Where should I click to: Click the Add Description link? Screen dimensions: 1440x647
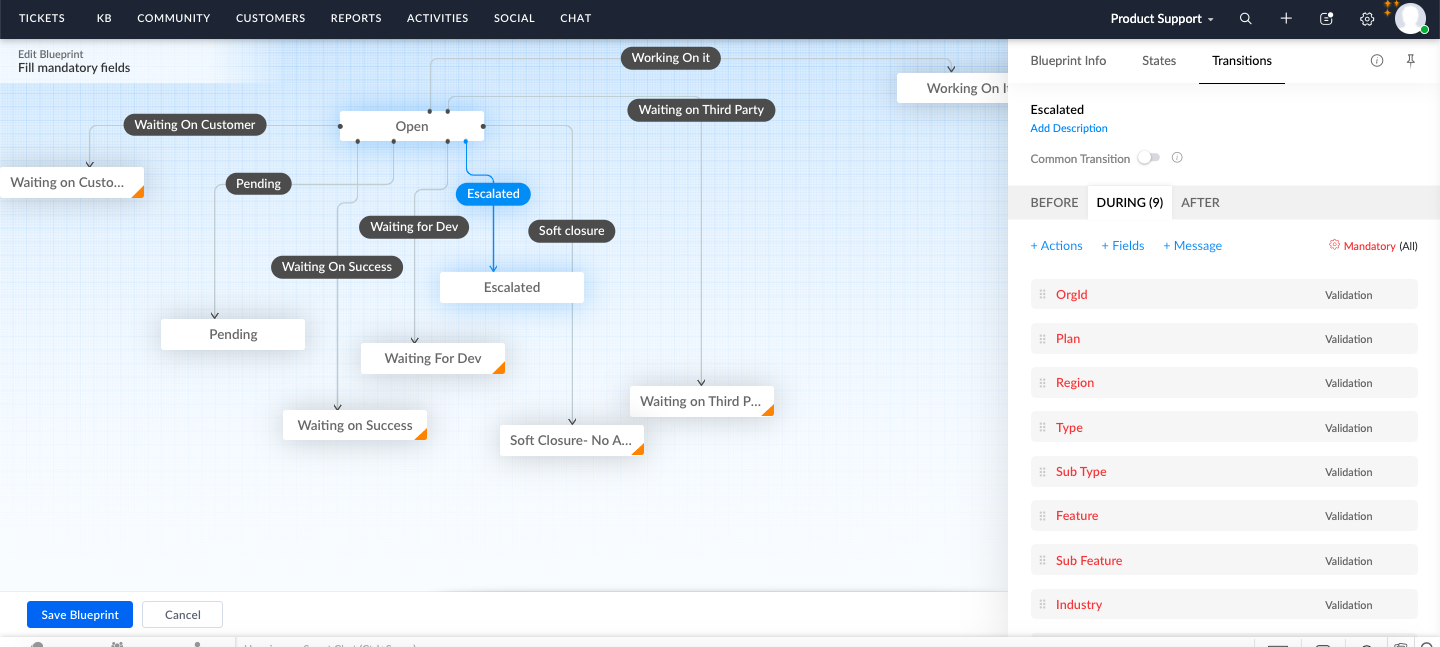tap(1069, 128)
